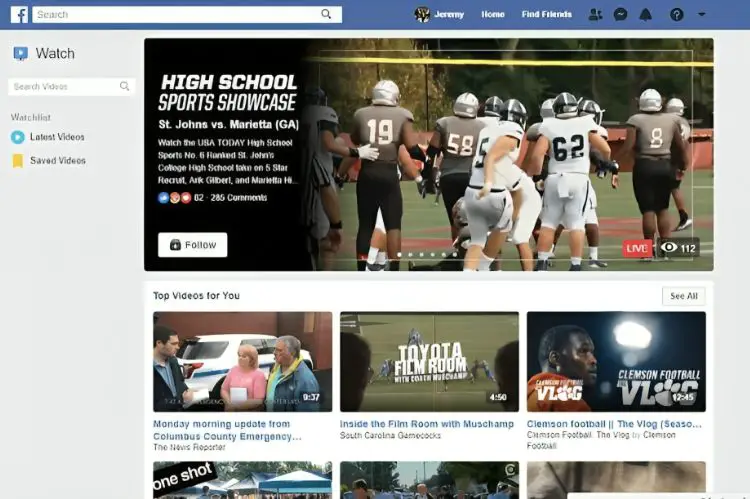Click the Top Videos for You heading
This screenshot has height=499, width=750.
(x=197, y=296)
